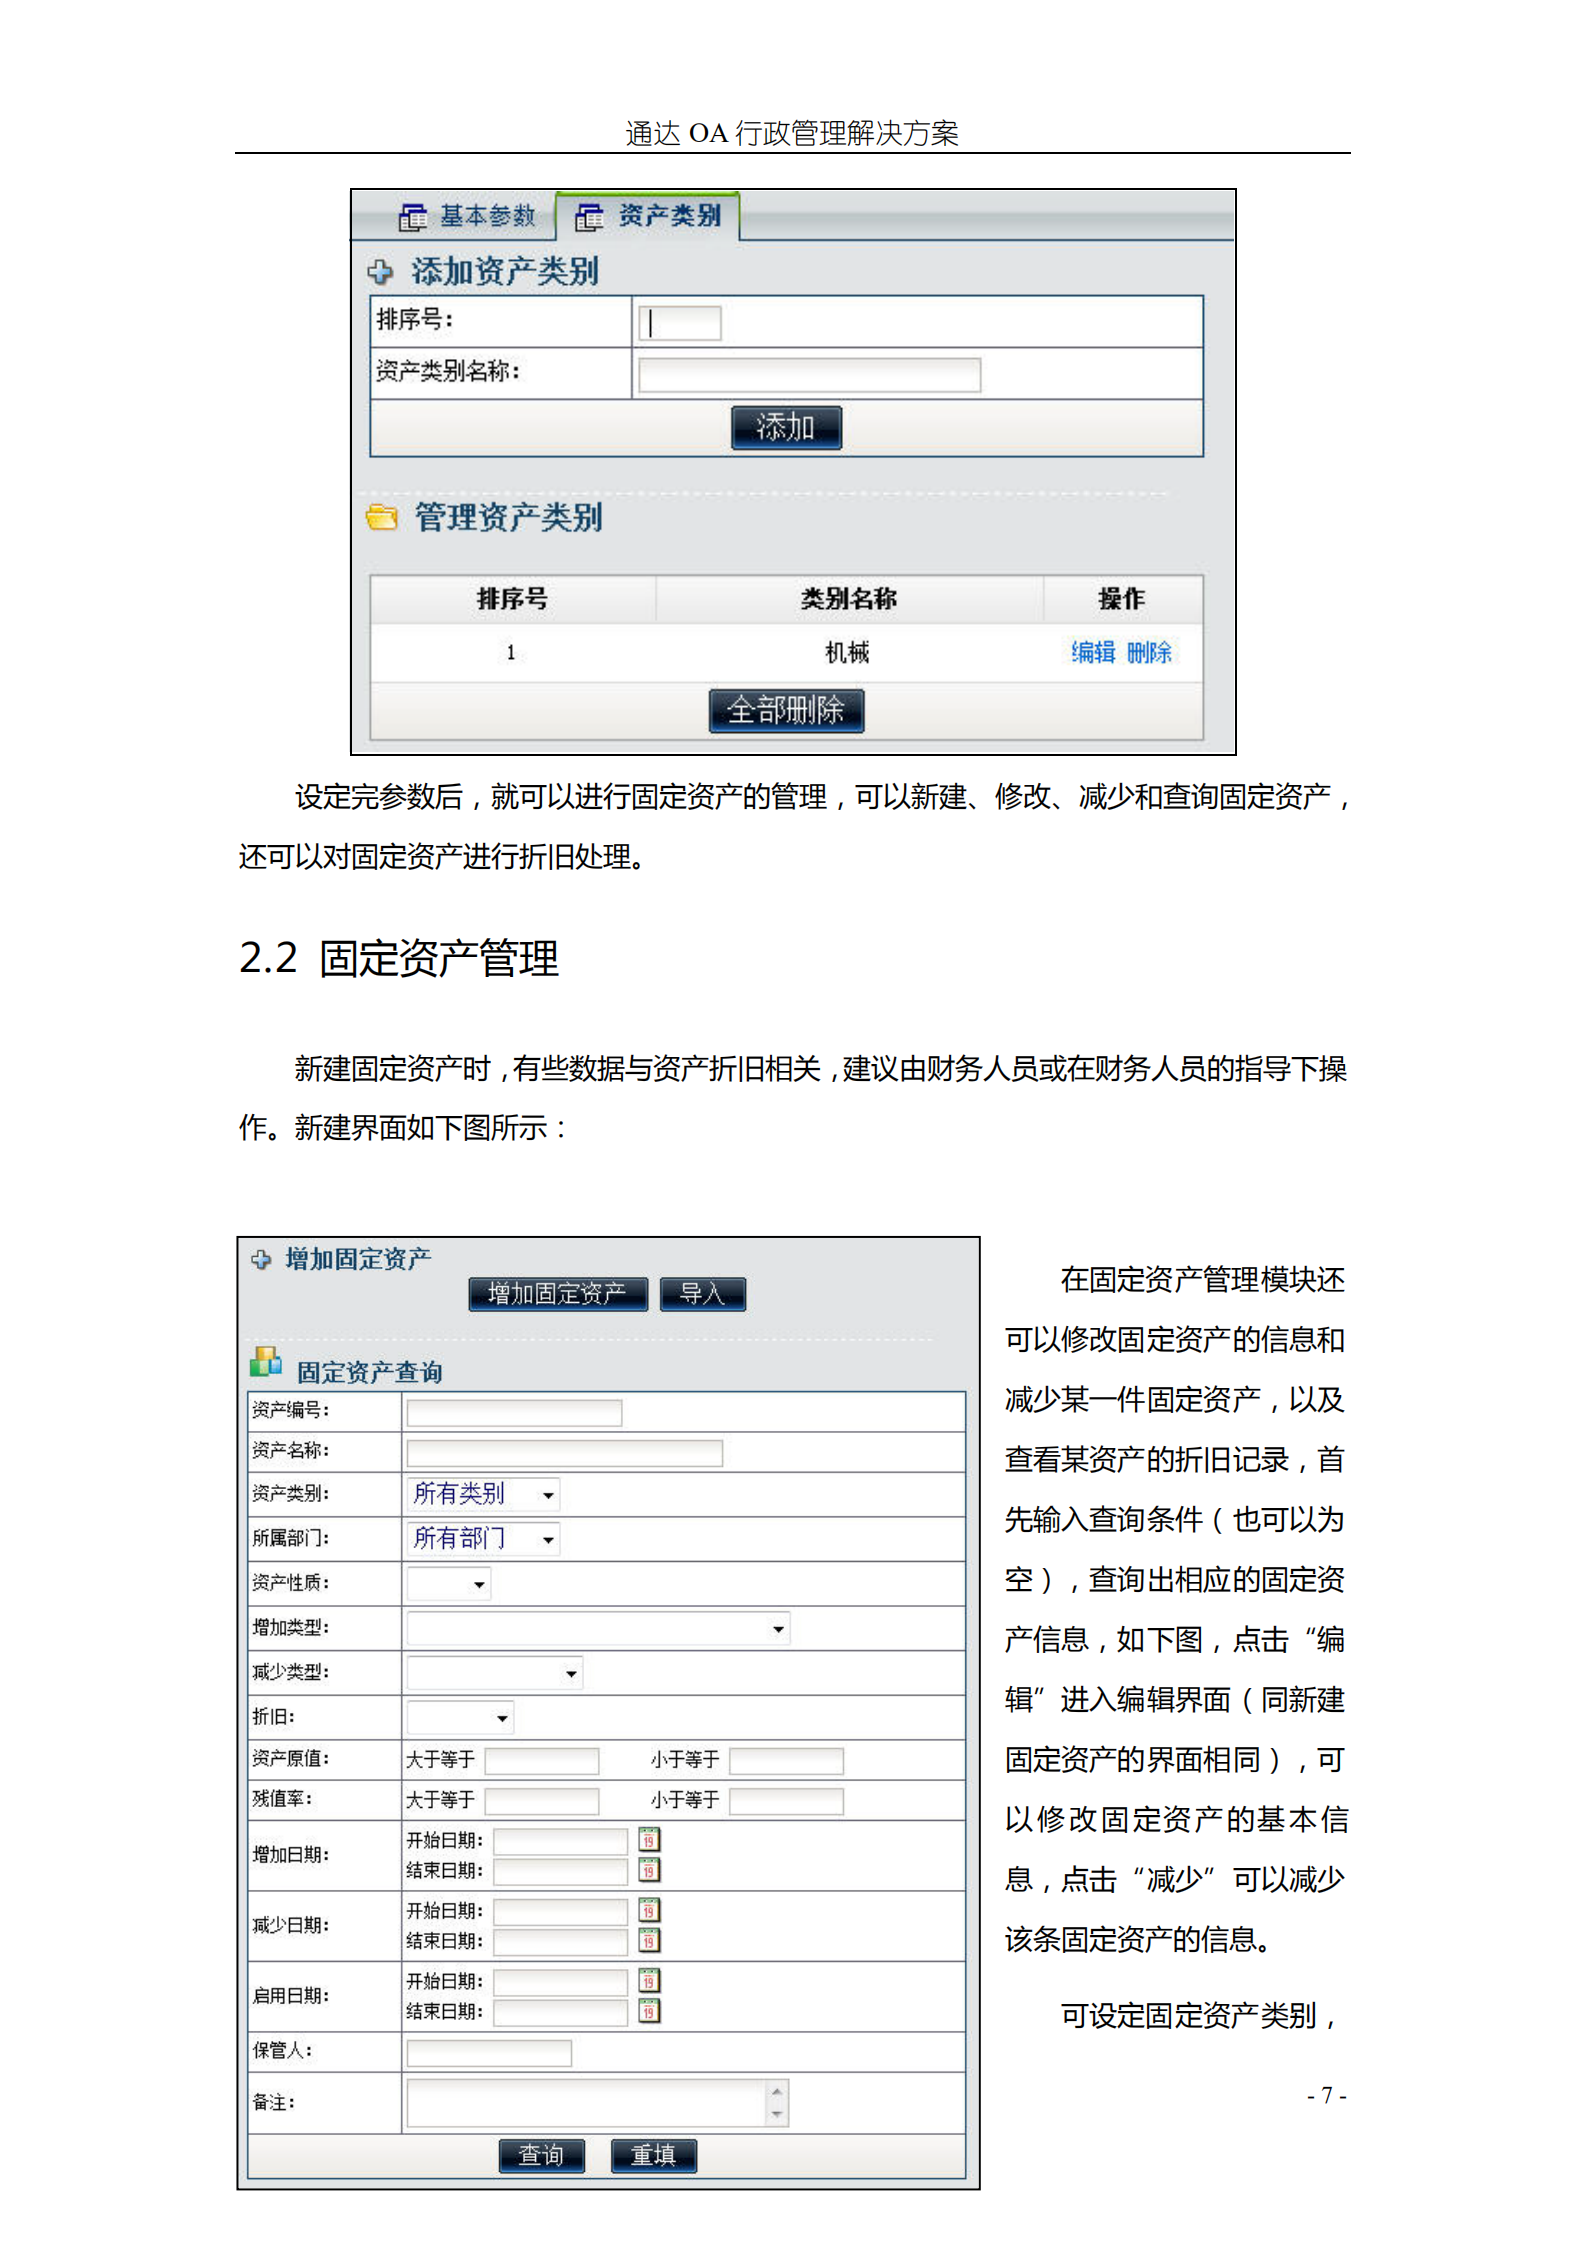Open calendar for 减少日期 结束日期
The height and width of the screenshot is (2245, 1587).
[649, 1941]
